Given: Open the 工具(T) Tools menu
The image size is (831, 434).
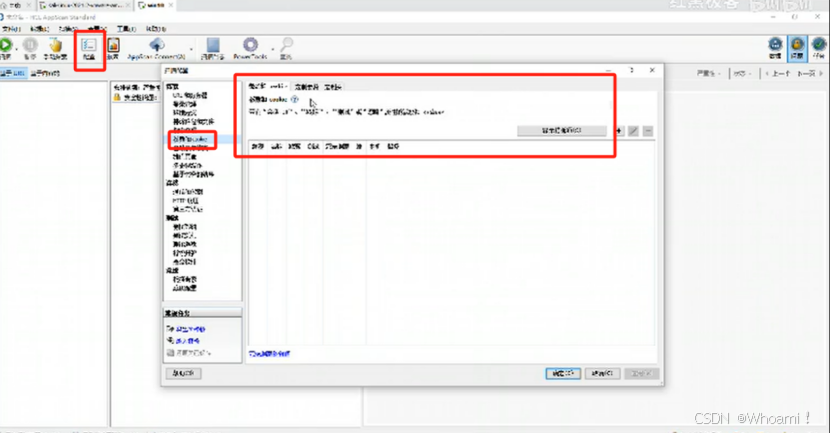Looking at the screenshot, I should point(127,29).
